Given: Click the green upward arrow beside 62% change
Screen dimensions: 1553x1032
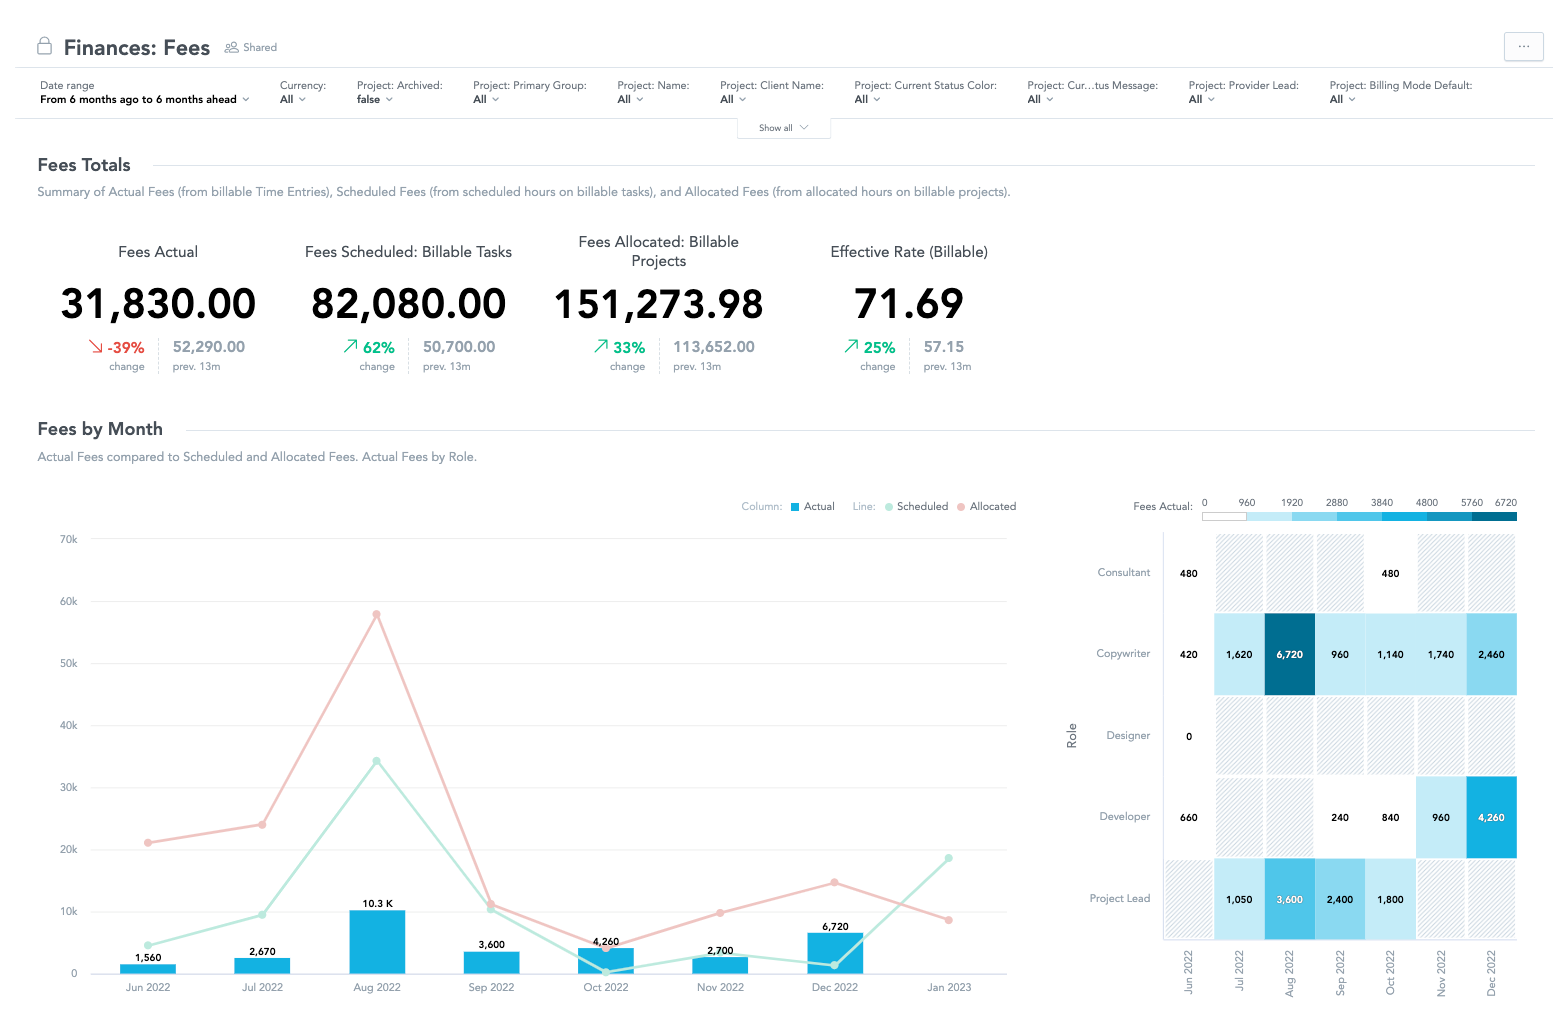Looking at the screenshot, I should pyautogui.click(x=349, y=346).
